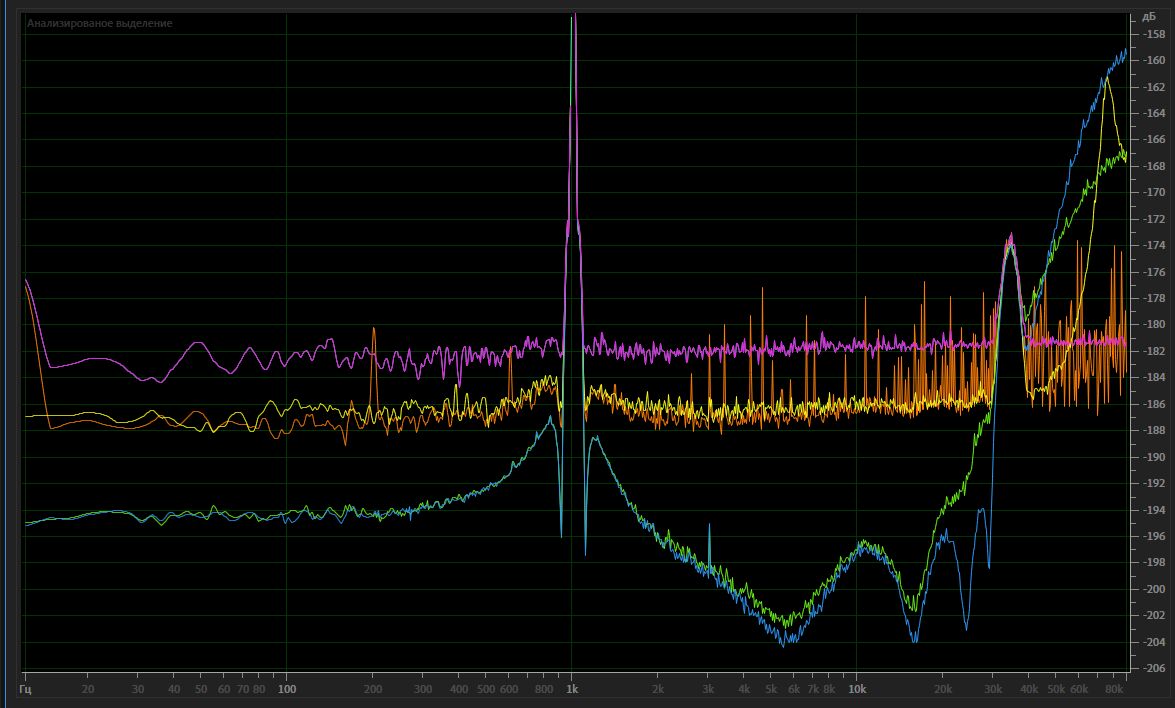Select the "дБ" decibel unit label
Viewport: 1175px width, 708px height.
coord(1149,16)
